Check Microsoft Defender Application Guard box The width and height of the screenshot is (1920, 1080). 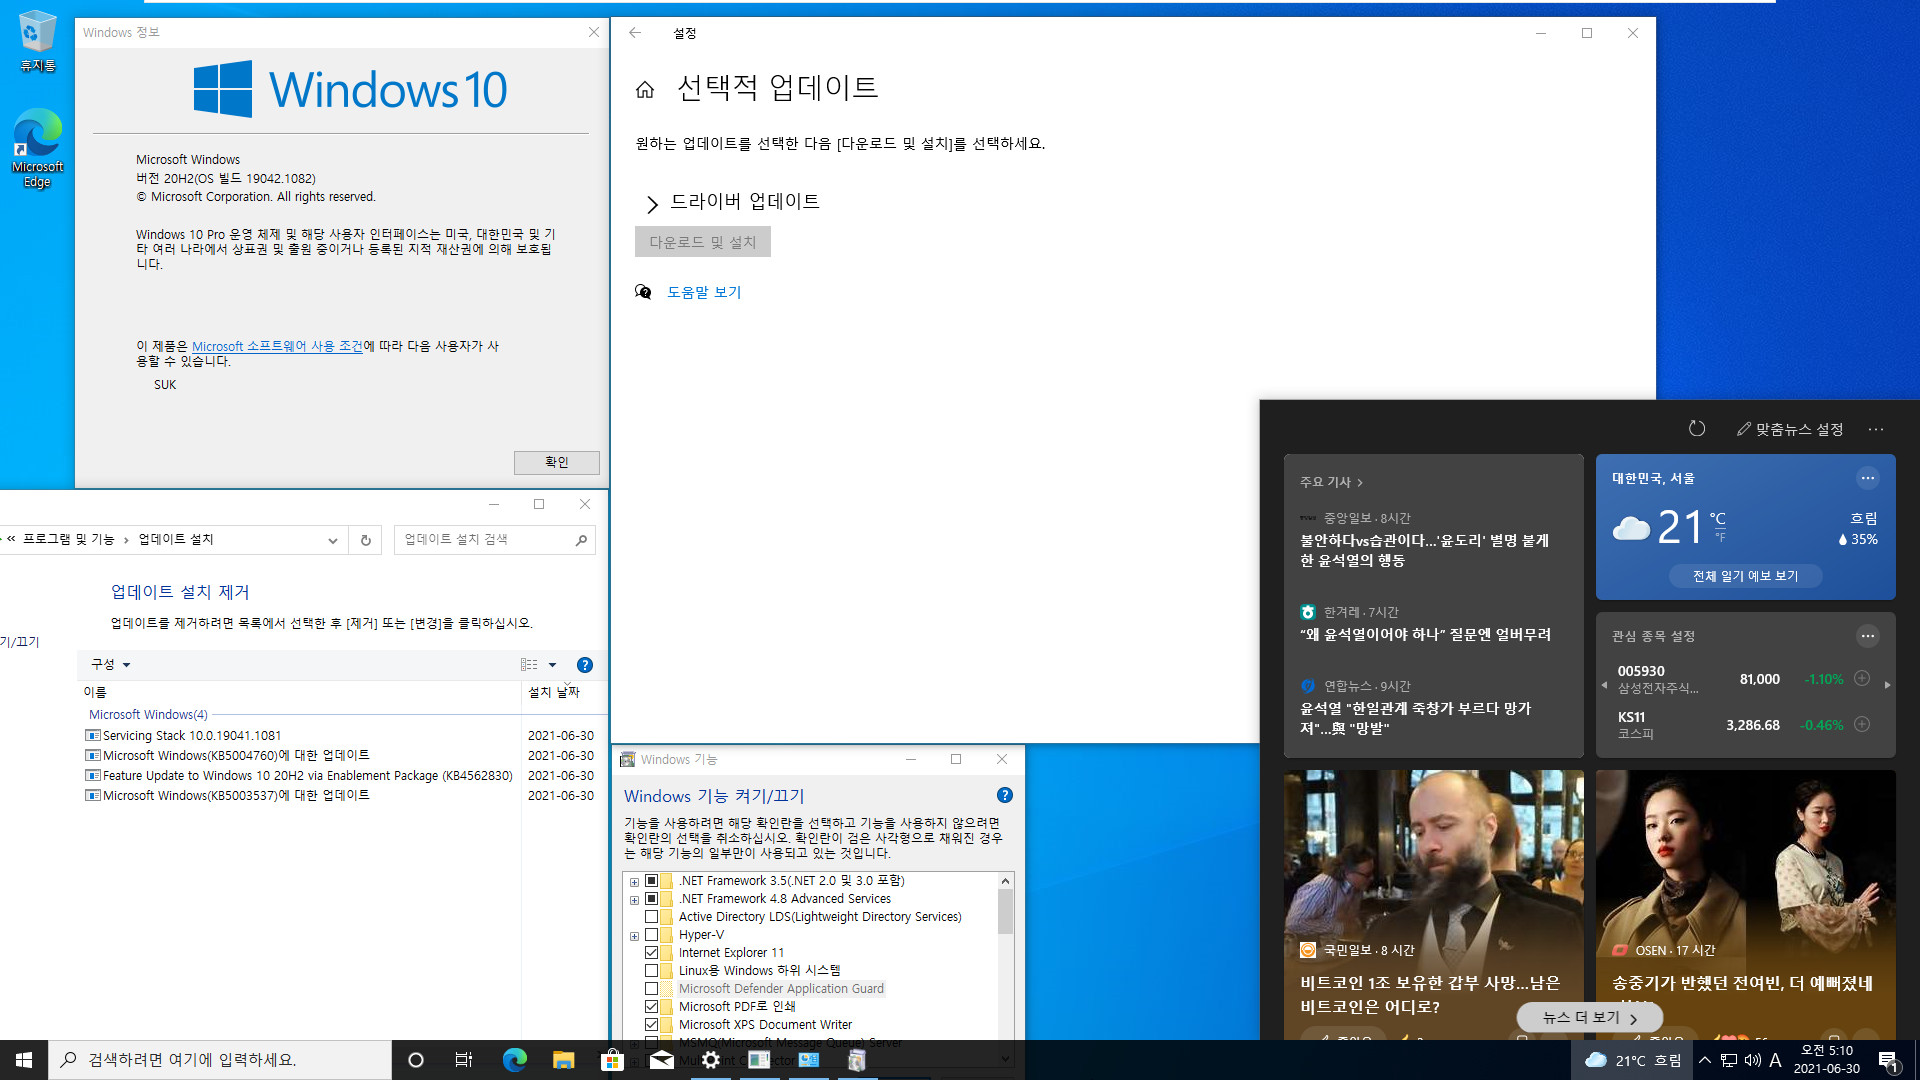651,989
